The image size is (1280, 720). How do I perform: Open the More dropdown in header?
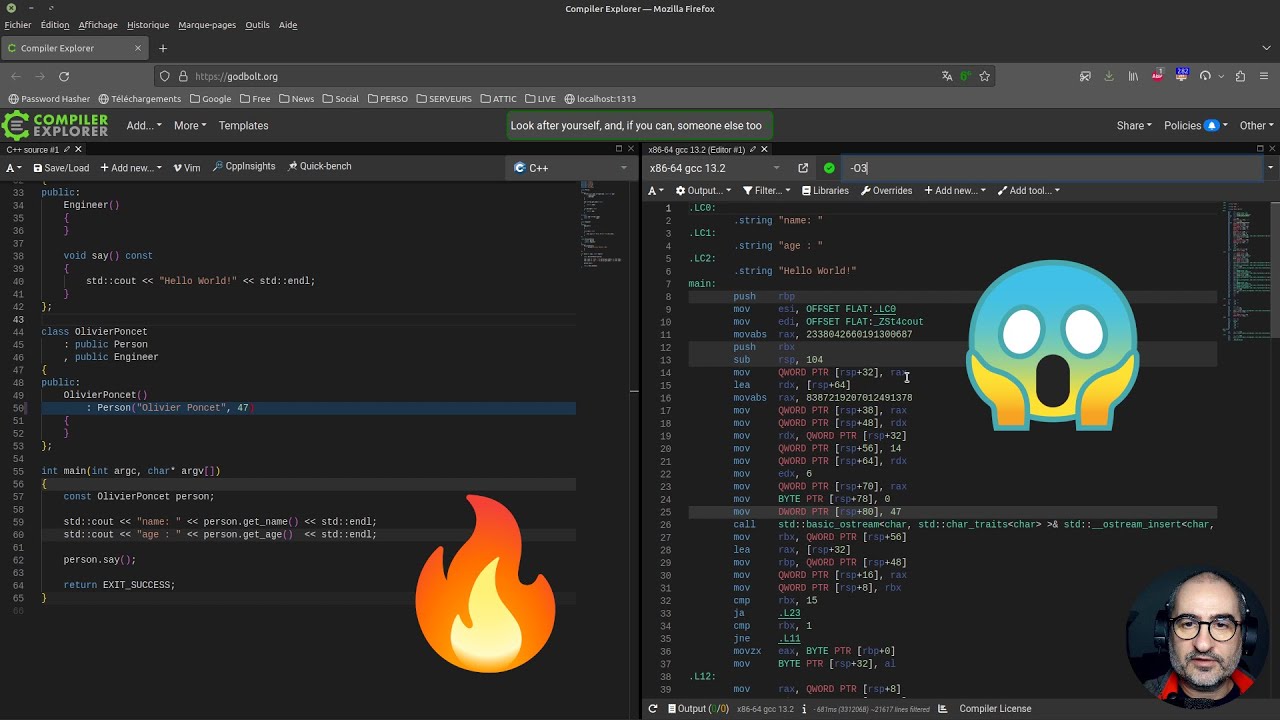click(x=190, y=126)
